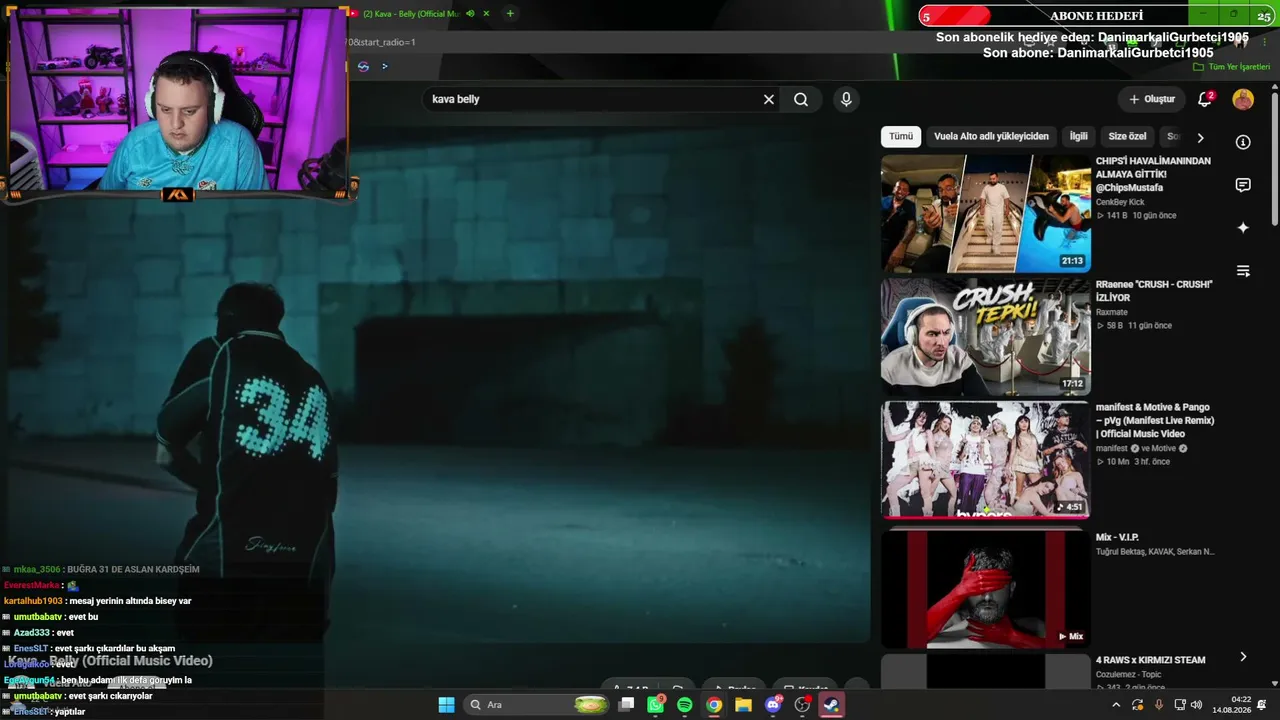Open Discord from the taskbar
The image size is (1280, 720).
pos(772,705)
